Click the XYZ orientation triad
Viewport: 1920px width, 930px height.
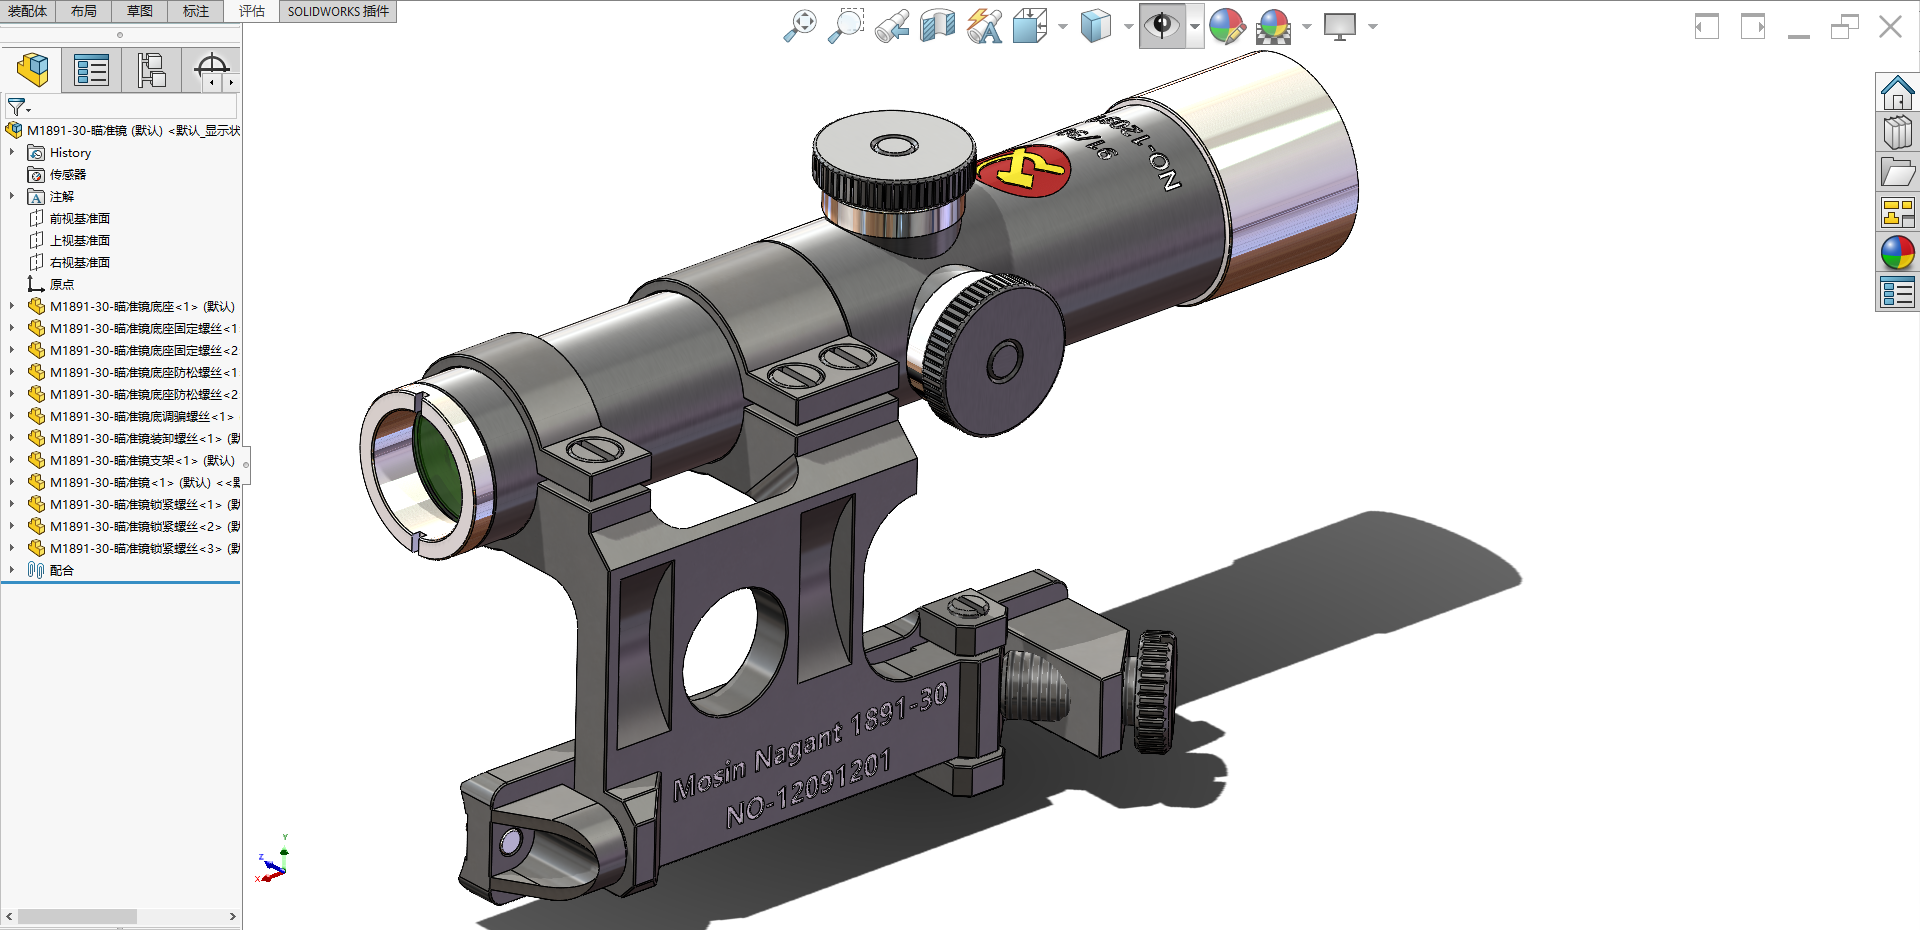[273, 860]
